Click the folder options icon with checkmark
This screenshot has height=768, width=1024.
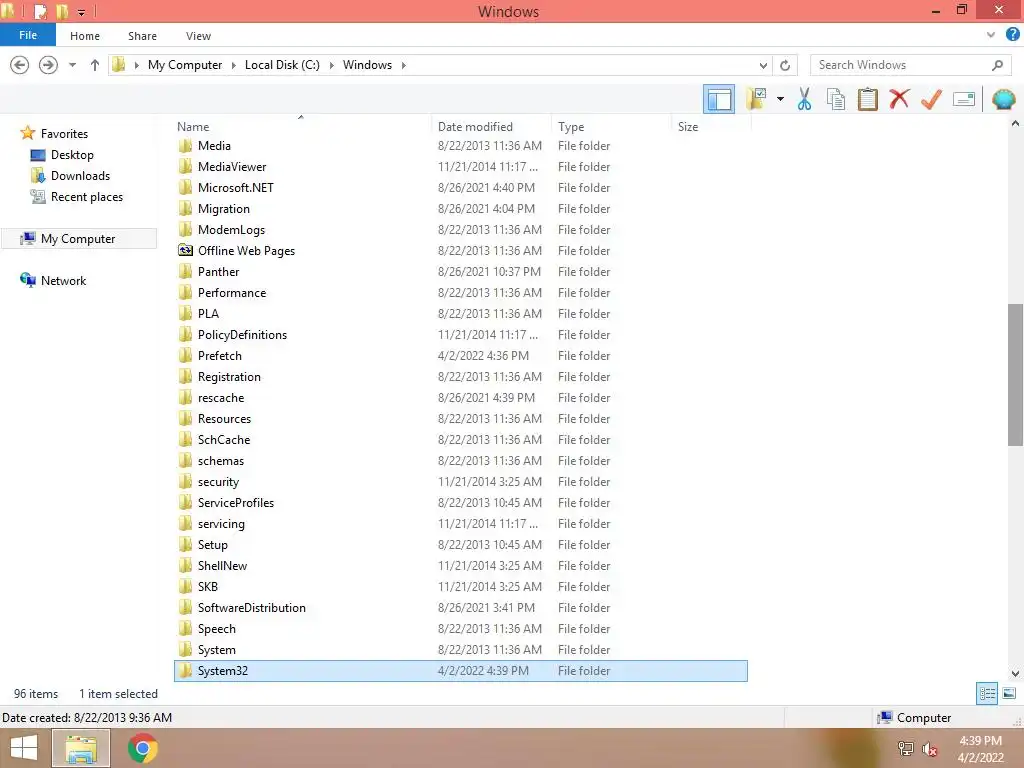(756, 99)
